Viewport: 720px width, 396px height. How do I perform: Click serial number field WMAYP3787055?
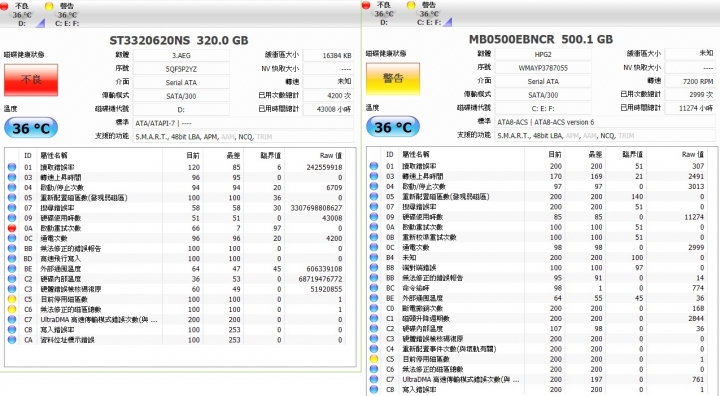(x=543, y=68)
